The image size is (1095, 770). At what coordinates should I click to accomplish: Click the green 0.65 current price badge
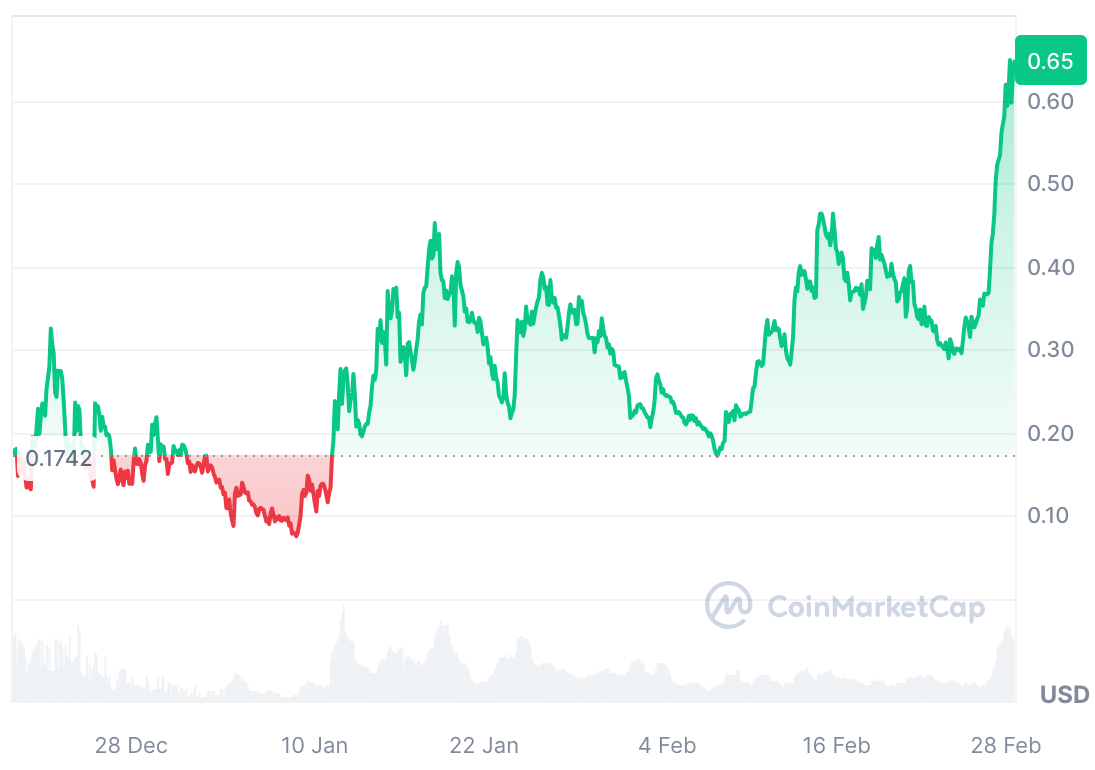pos(1050,61)
